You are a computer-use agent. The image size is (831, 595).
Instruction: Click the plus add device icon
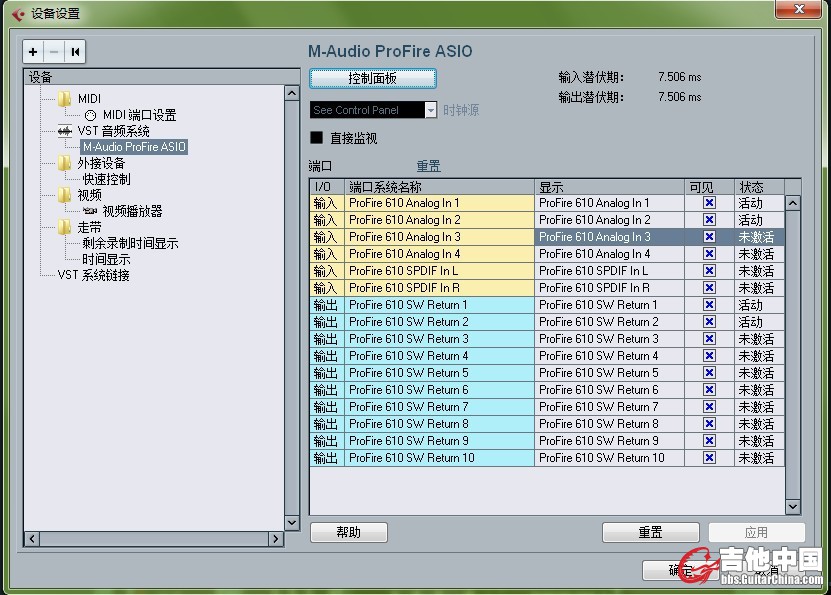click(x=33, y=52)
